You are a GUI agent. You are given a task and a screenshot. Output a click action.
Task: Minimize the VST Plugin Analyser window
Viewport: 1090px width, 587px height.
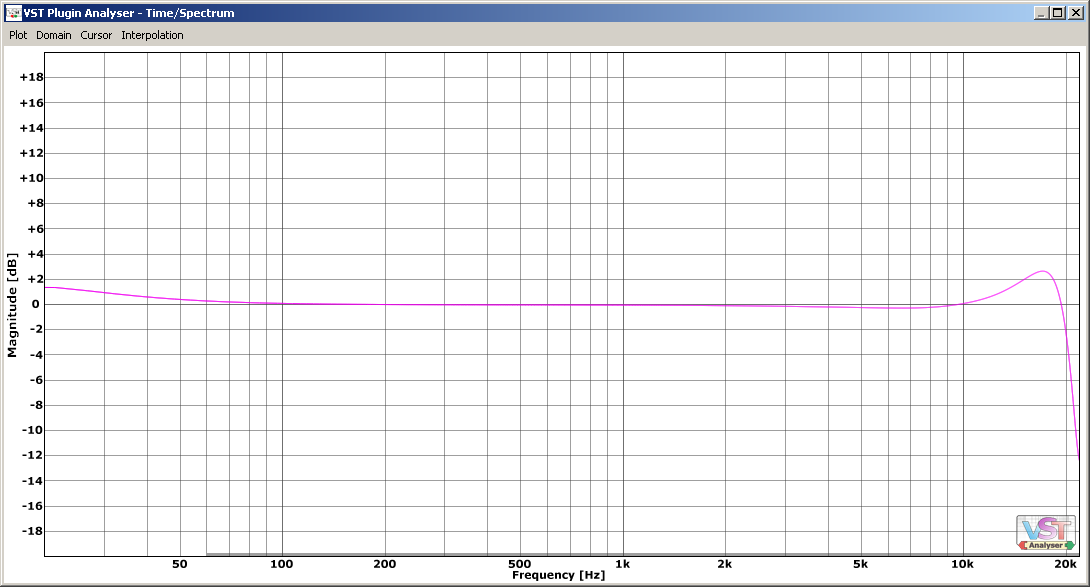1041,13
